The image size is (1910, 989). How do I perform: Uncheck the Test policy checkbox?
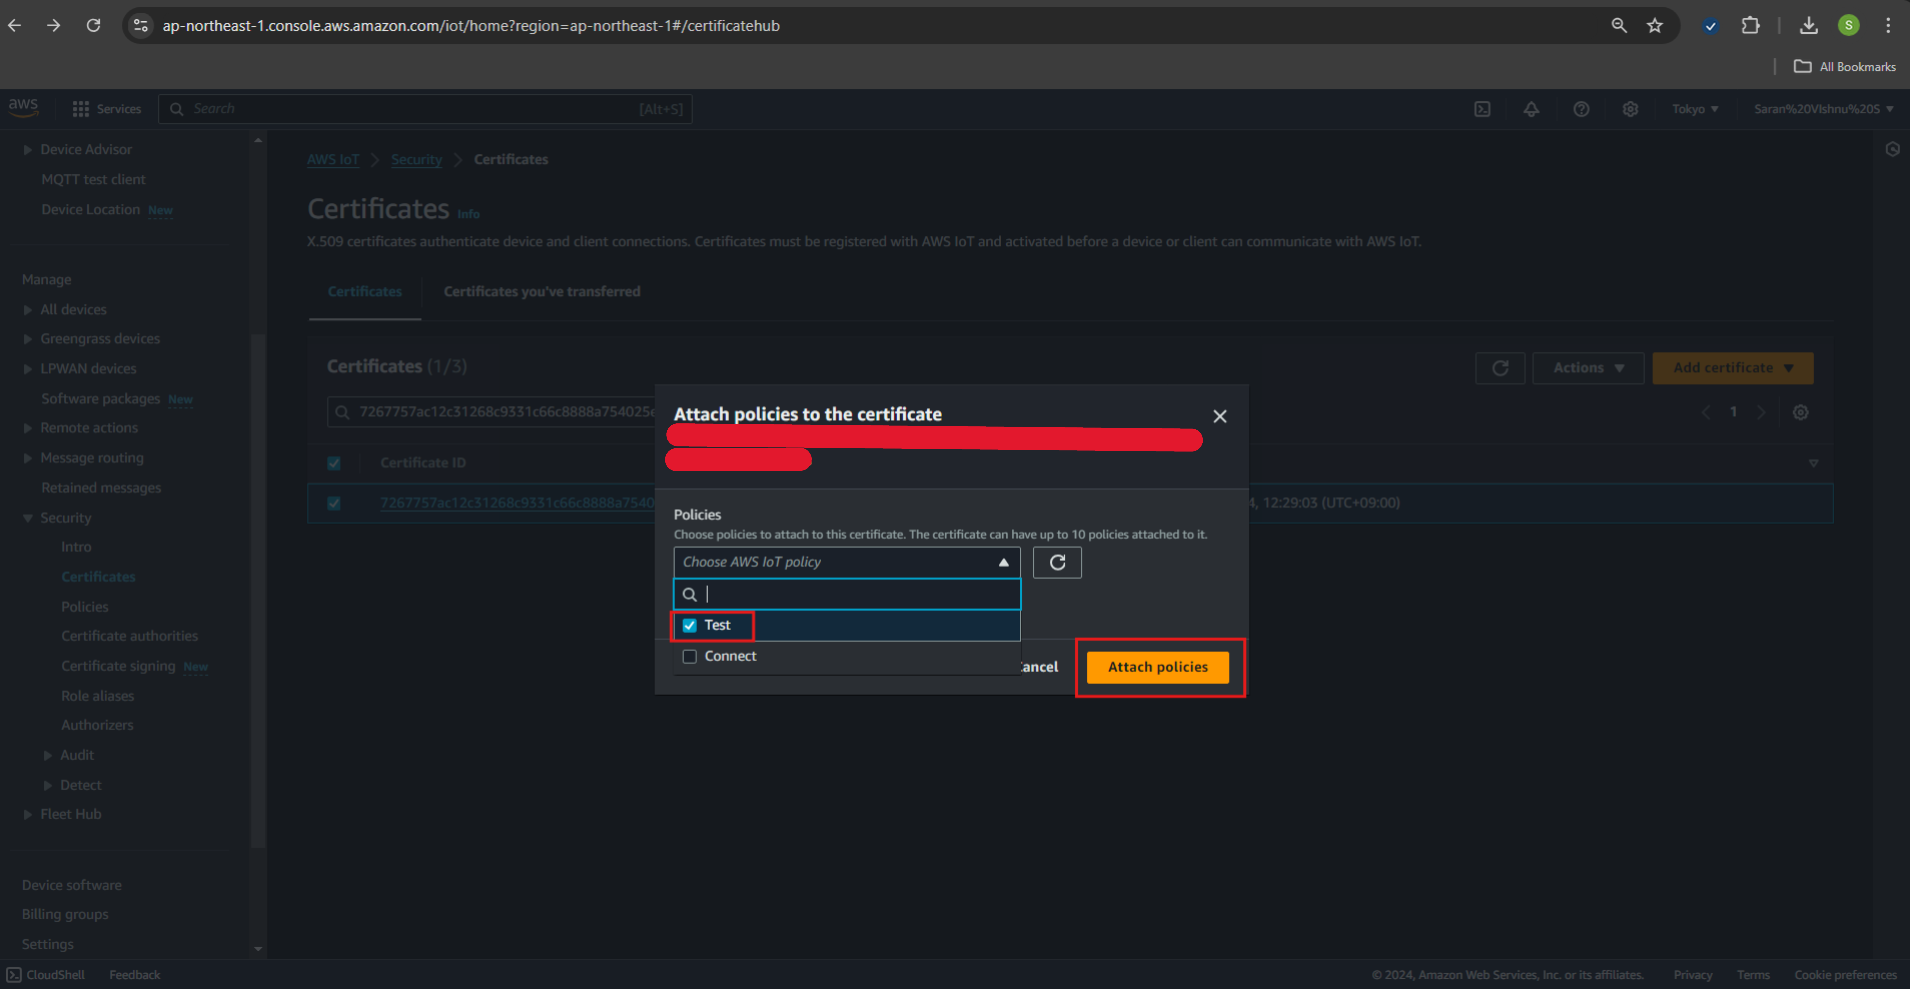pos(690,626)
